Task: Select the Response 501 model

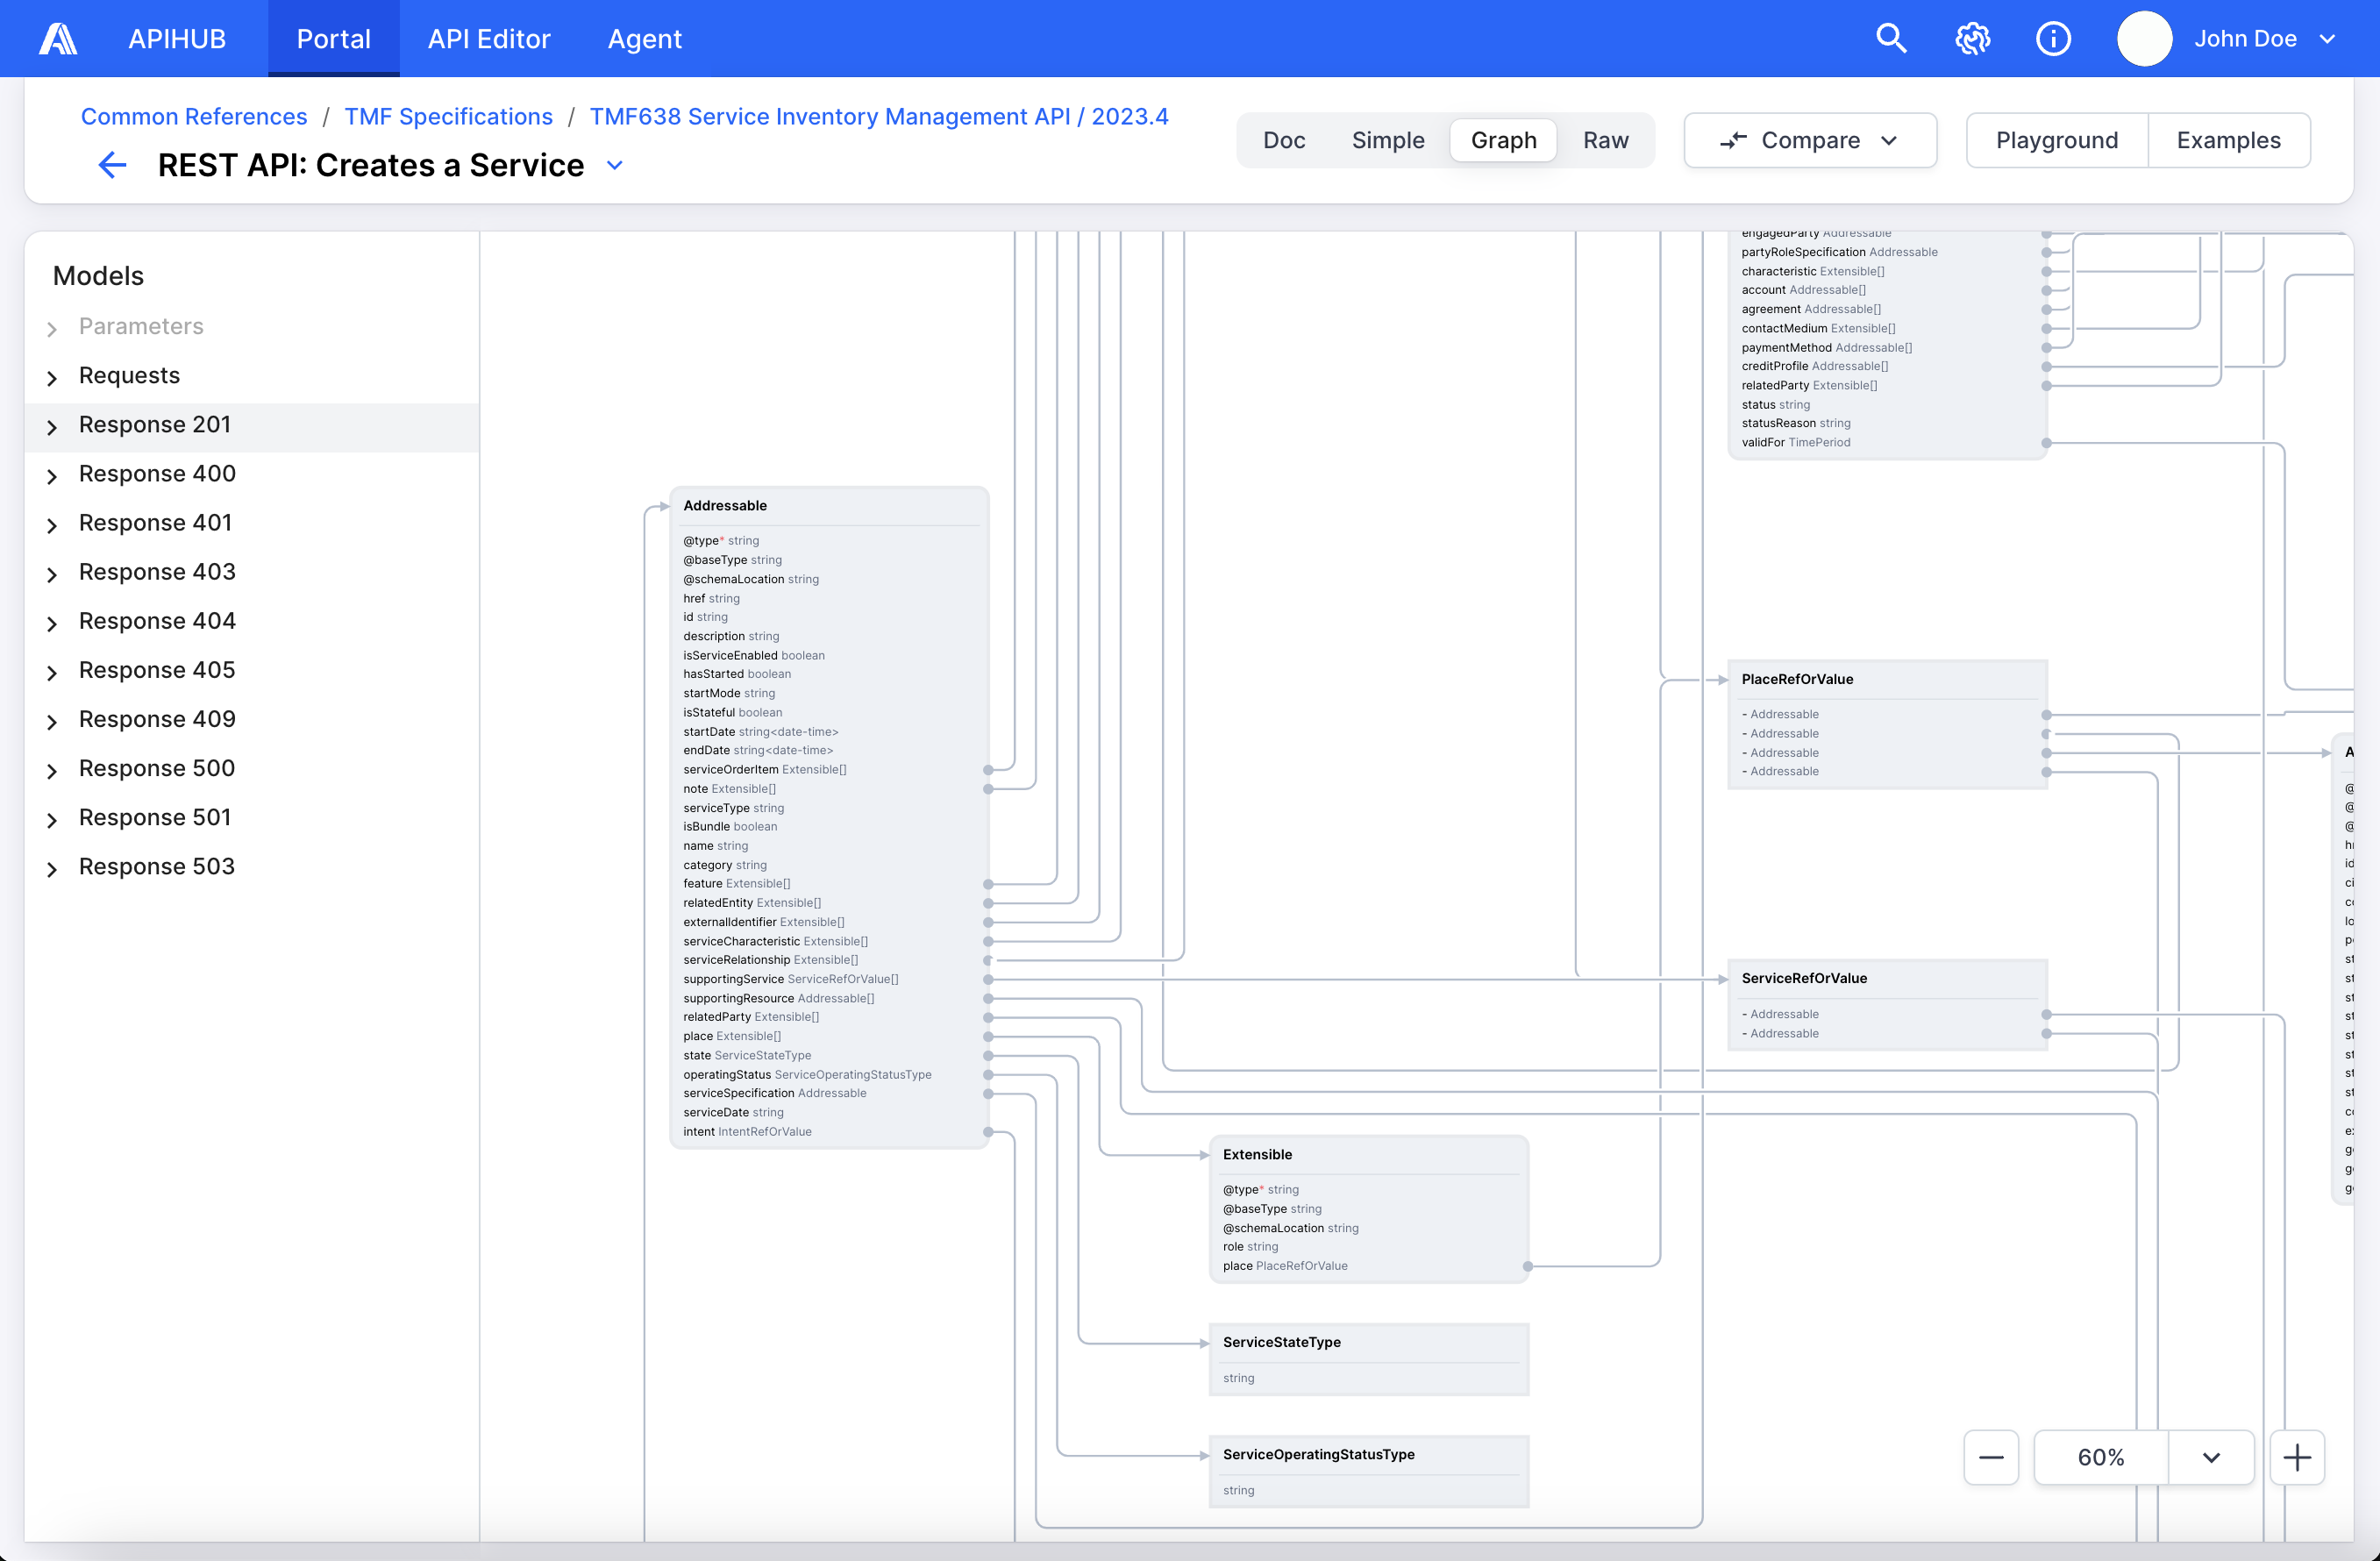Action: (155, 817)
